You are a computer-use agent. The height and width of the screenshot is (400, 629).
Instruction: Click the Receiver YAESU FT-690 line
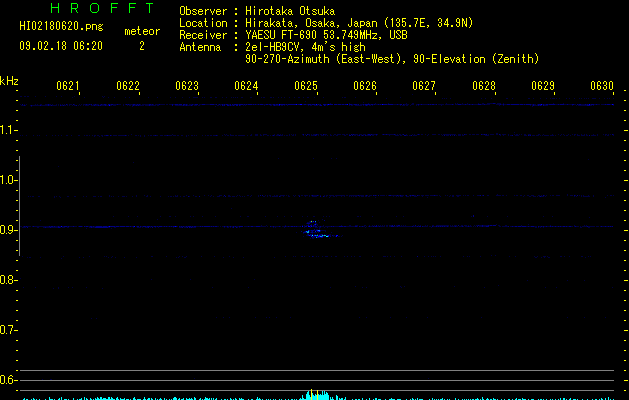pos(293,35)
